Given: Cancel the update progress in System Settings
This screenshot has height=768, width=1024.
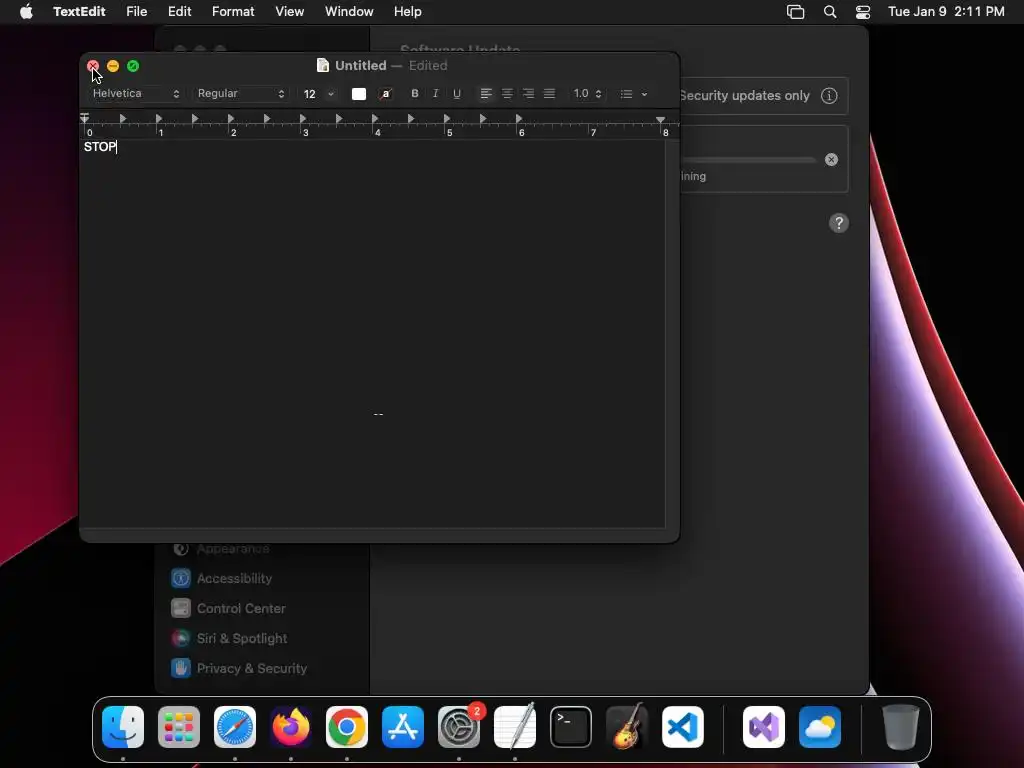Looking at the screenshot, I should pyautogui.click(x=831, y=159).
